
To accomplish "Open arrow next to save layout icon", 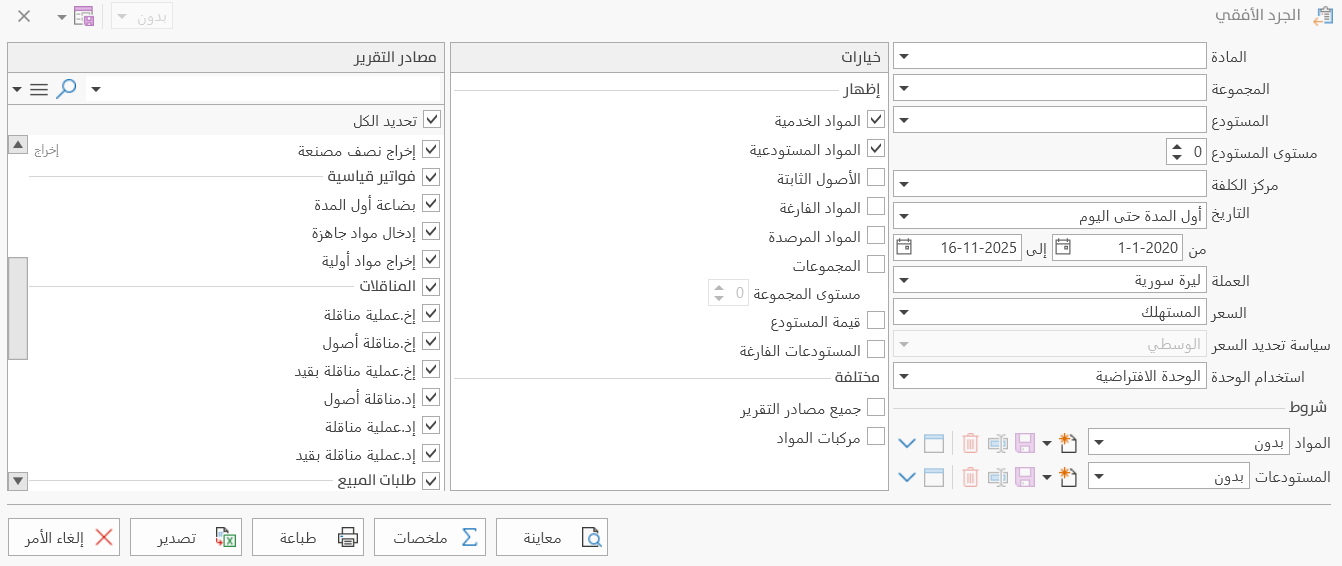I will click(x=61, y=17).
